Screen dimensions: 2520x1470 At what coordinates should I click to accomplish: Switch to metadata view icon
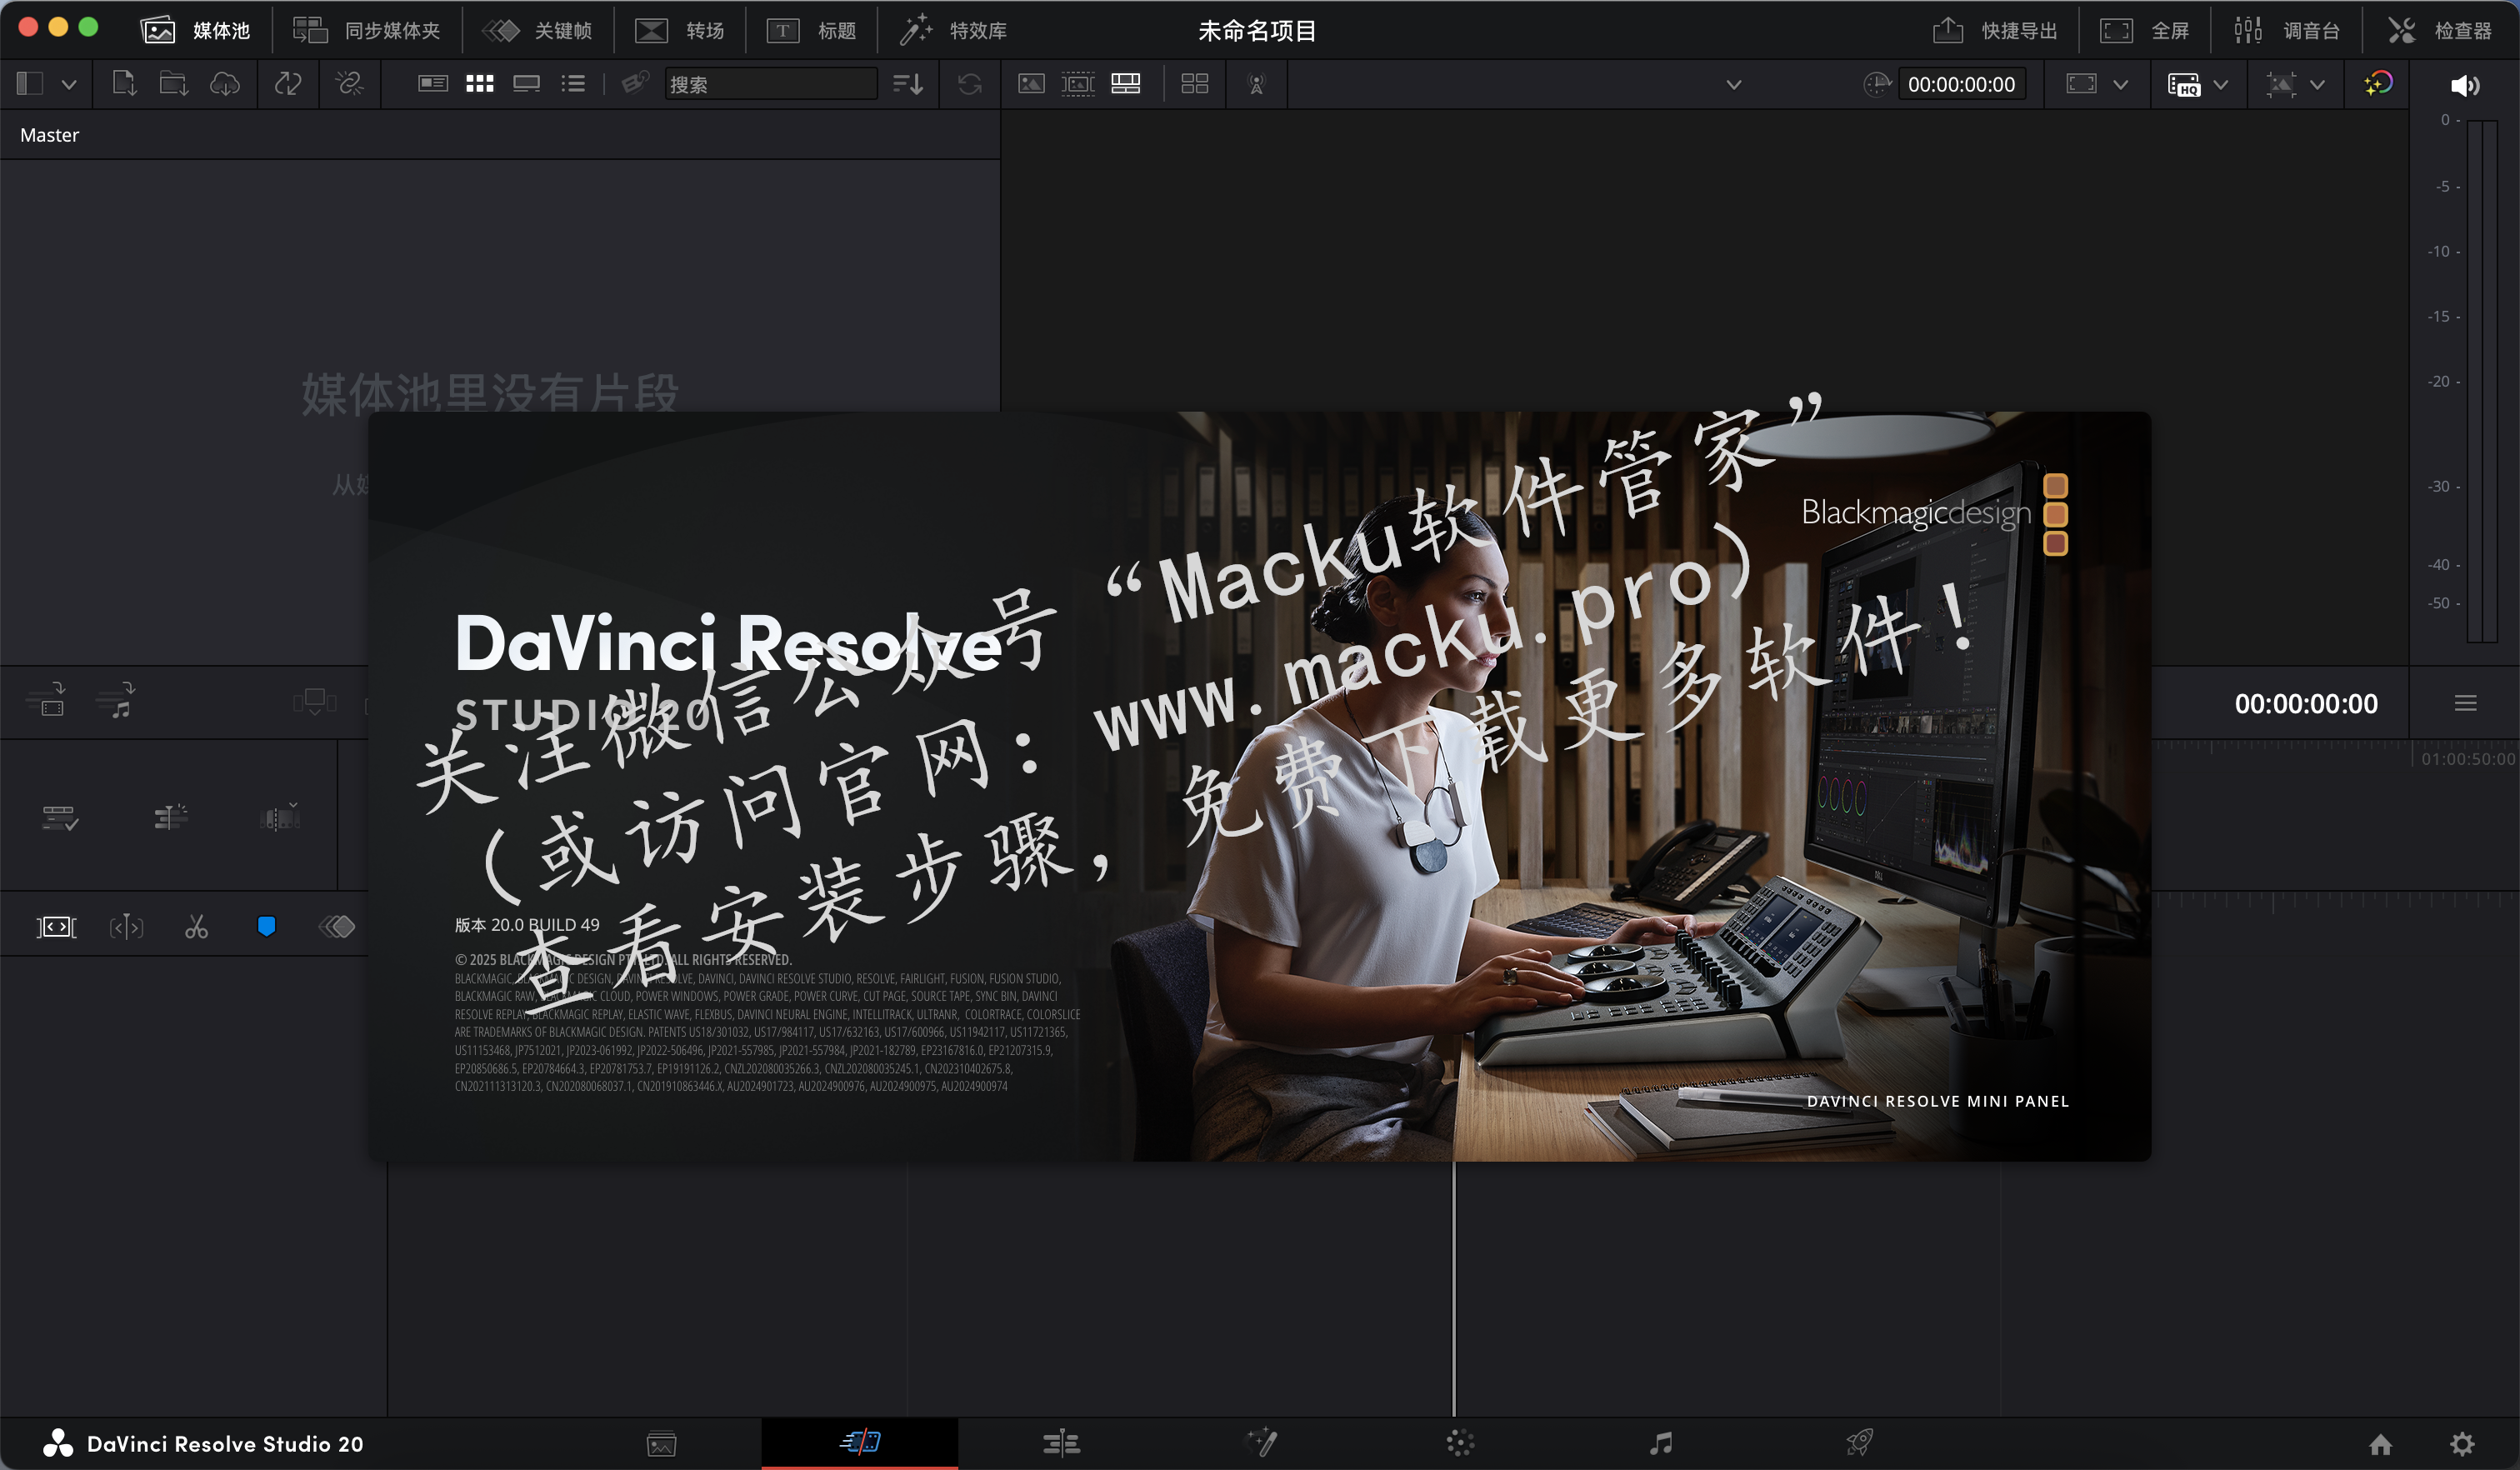(432, 84)
